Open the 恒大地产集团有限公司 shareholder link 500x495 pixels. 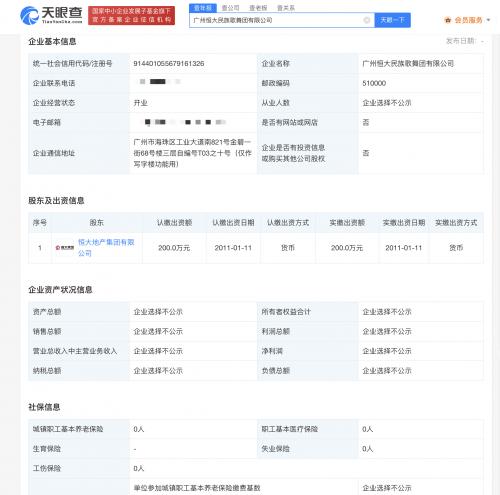tap(106, 247)
